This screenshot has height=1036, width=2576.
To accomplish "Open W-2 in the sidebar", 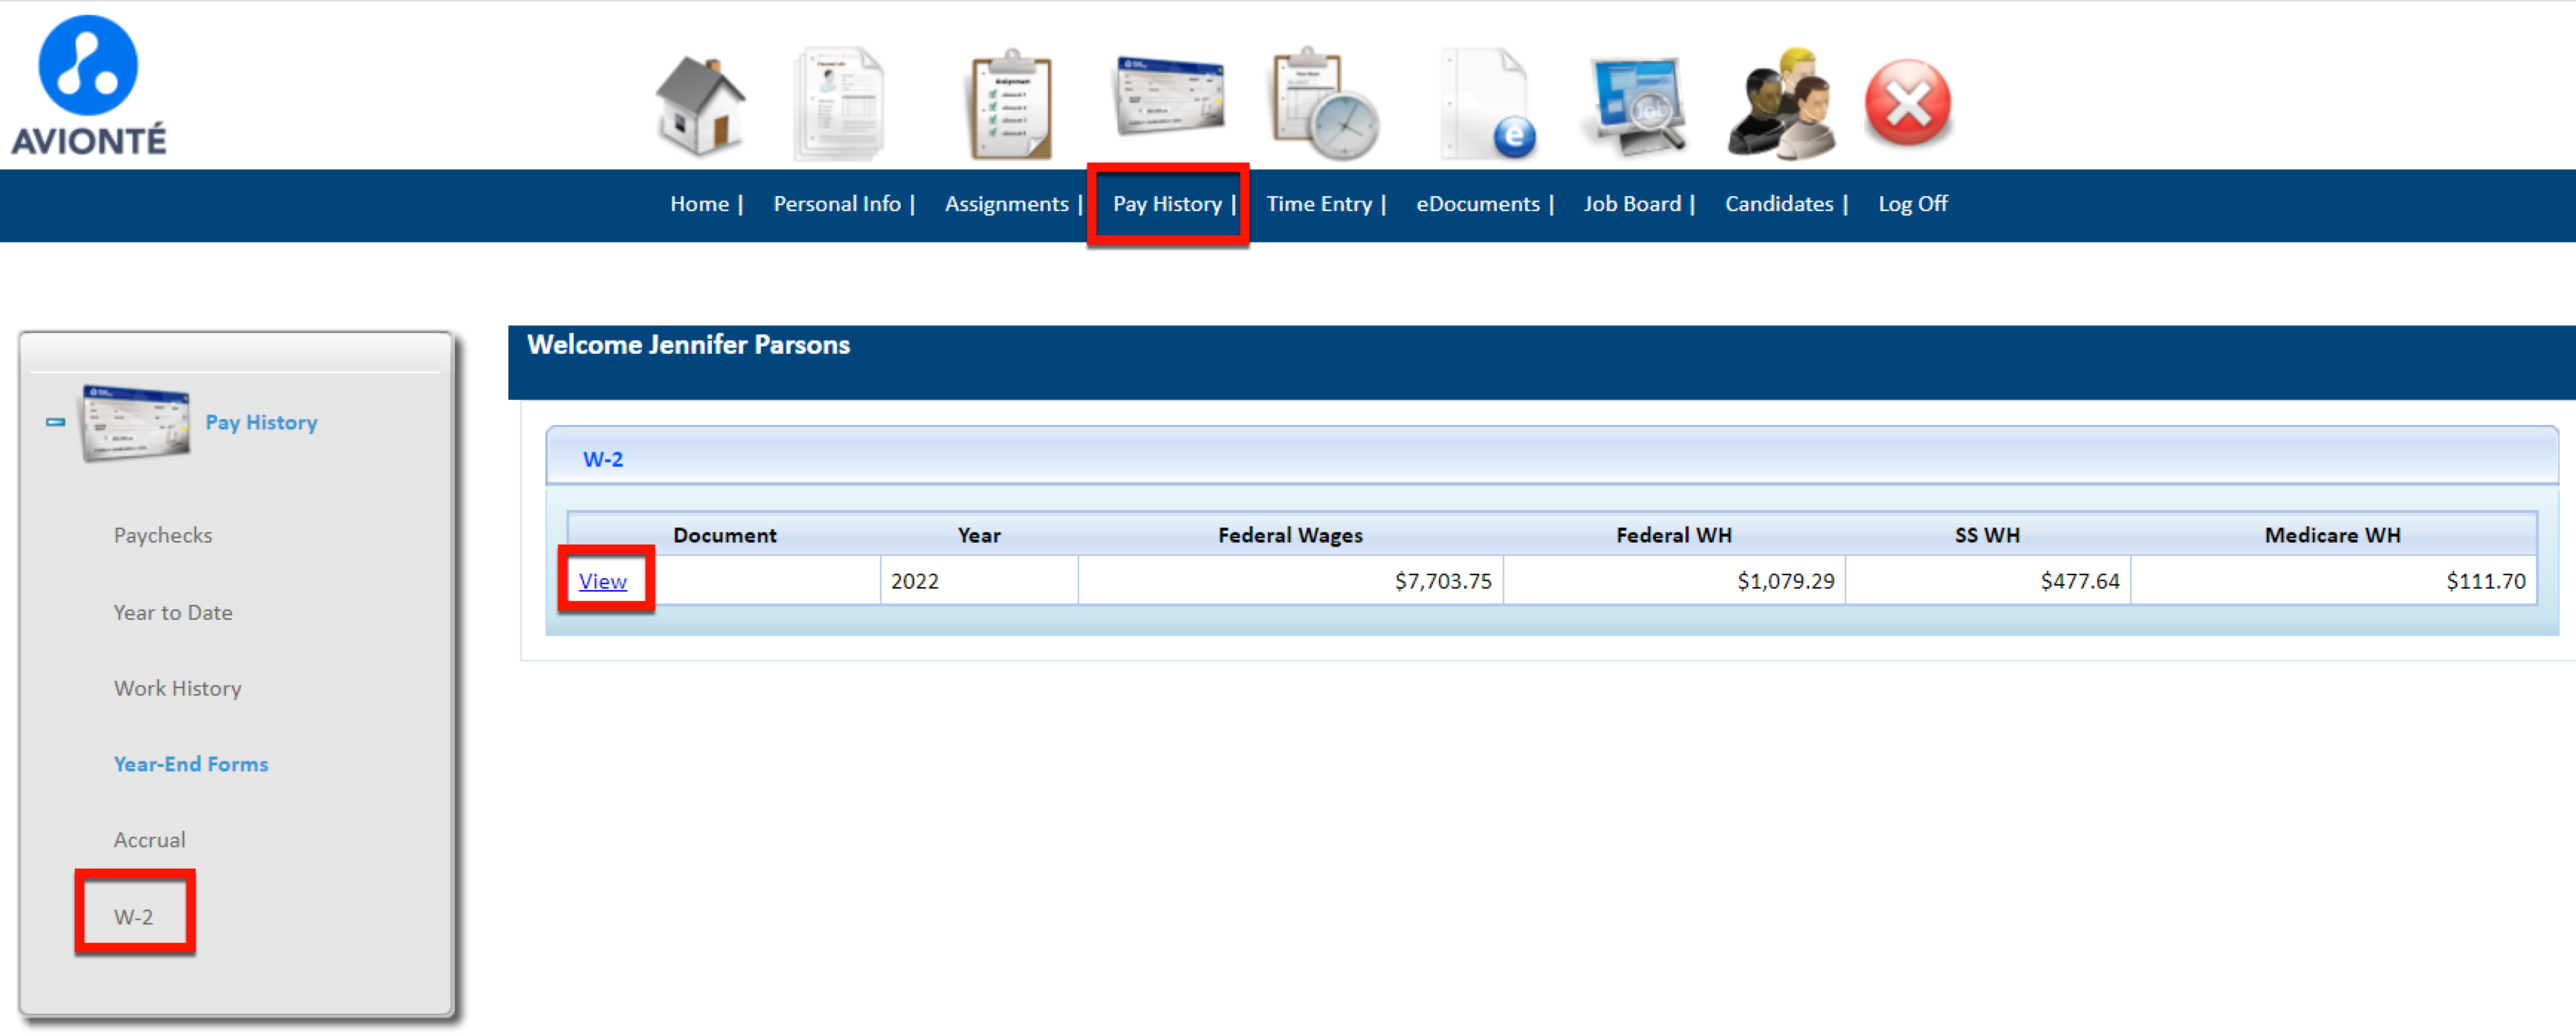I will pyautogui.click(x=133, y=918).
